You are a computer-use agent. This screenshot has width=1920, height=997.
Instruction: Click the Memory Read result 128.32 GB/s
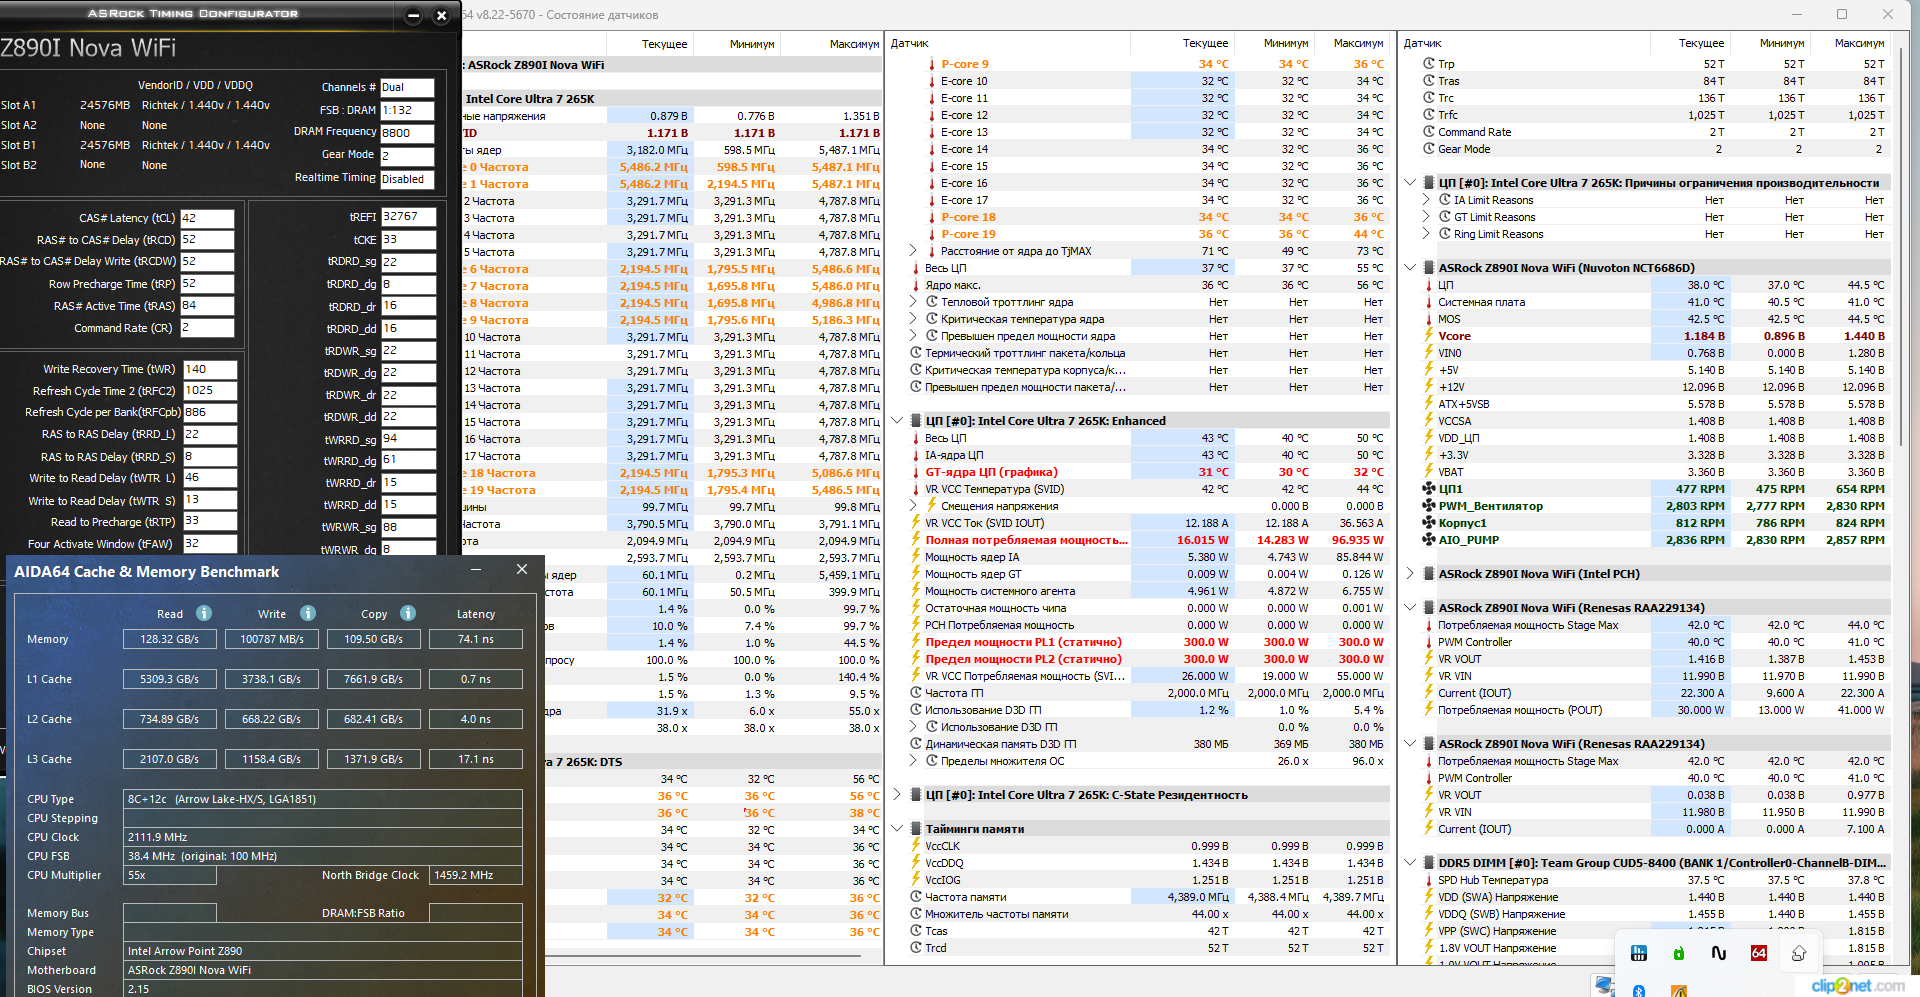coord(169,639)
